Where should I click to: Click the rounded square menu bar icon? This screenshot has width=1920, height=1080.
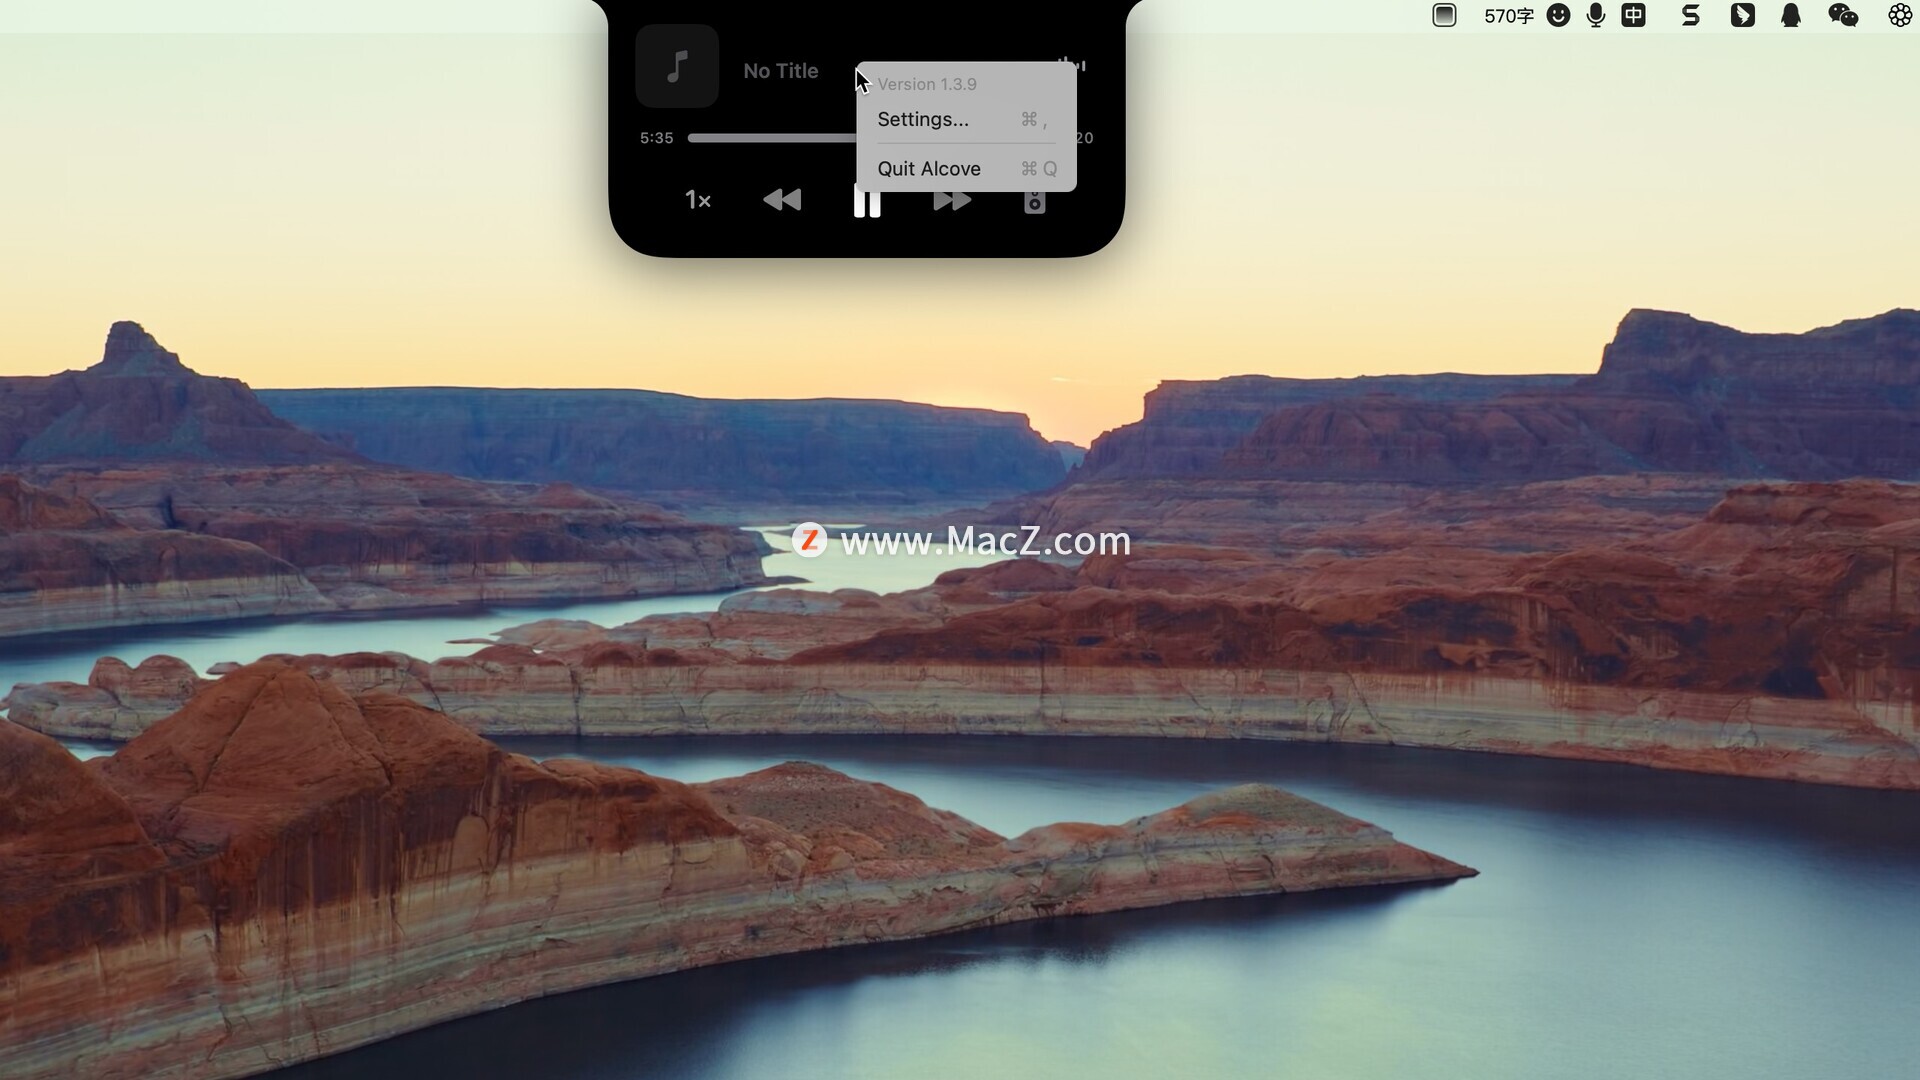coord(1444,15)
